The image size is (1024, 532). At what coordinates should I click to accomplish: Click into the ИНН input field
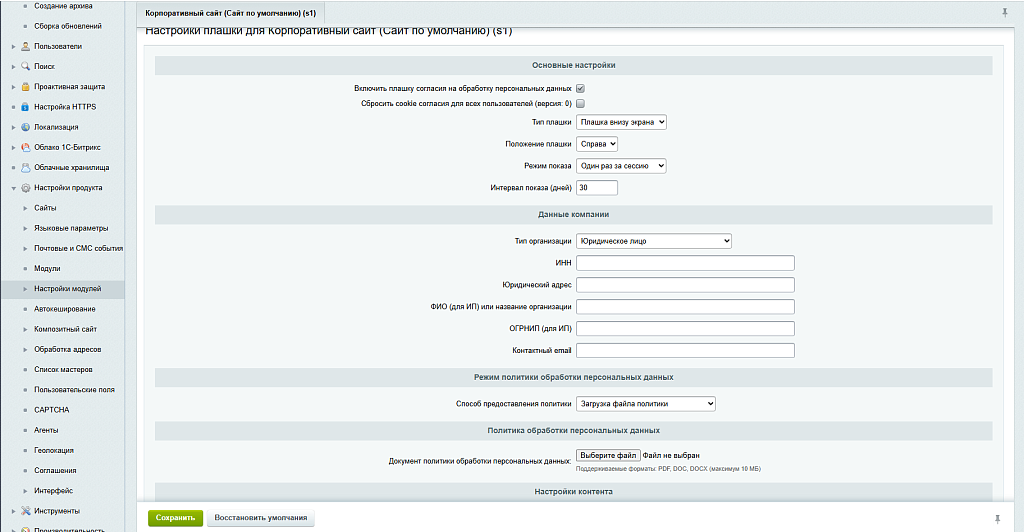coord(685,263)
